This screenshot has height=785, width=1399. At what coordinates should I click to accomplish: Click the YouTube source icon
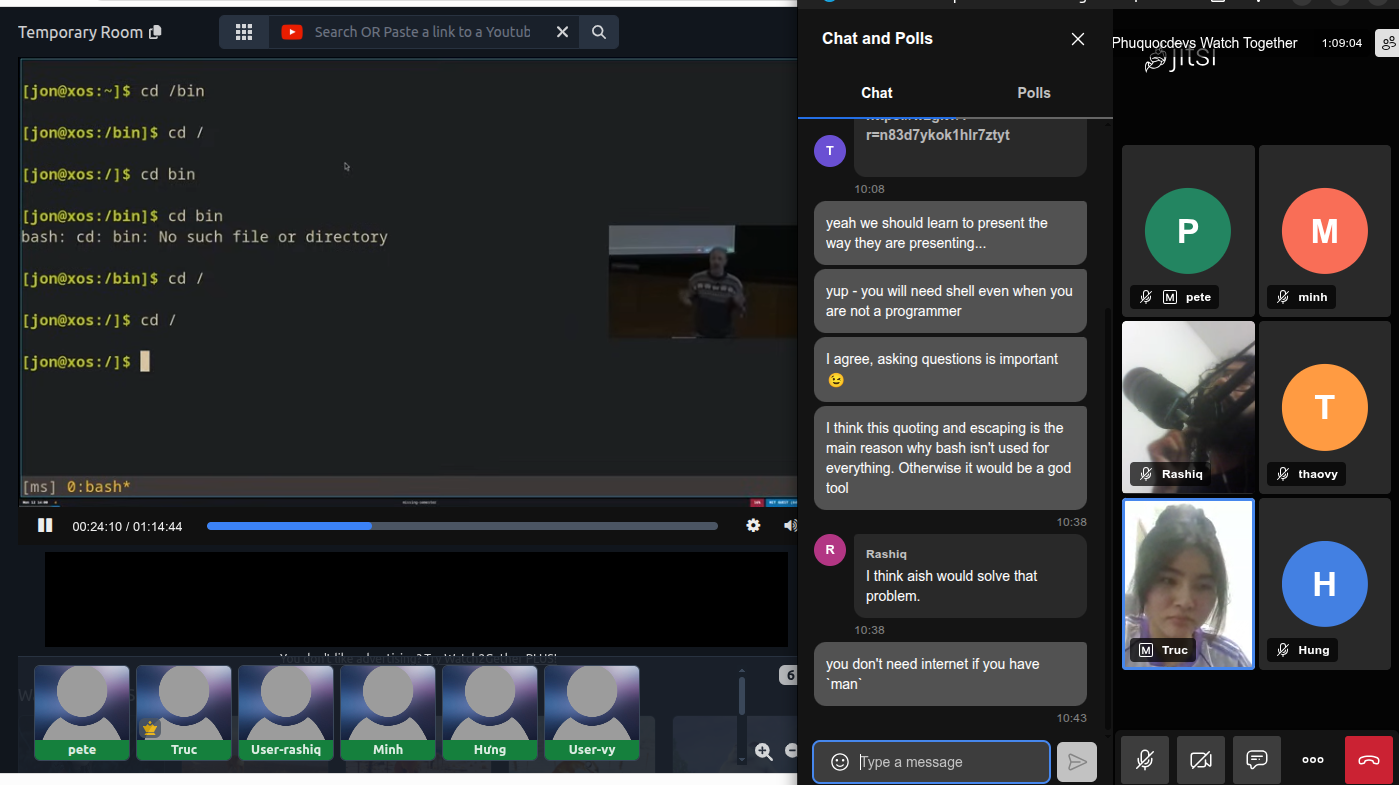click(x=291, y=32)
